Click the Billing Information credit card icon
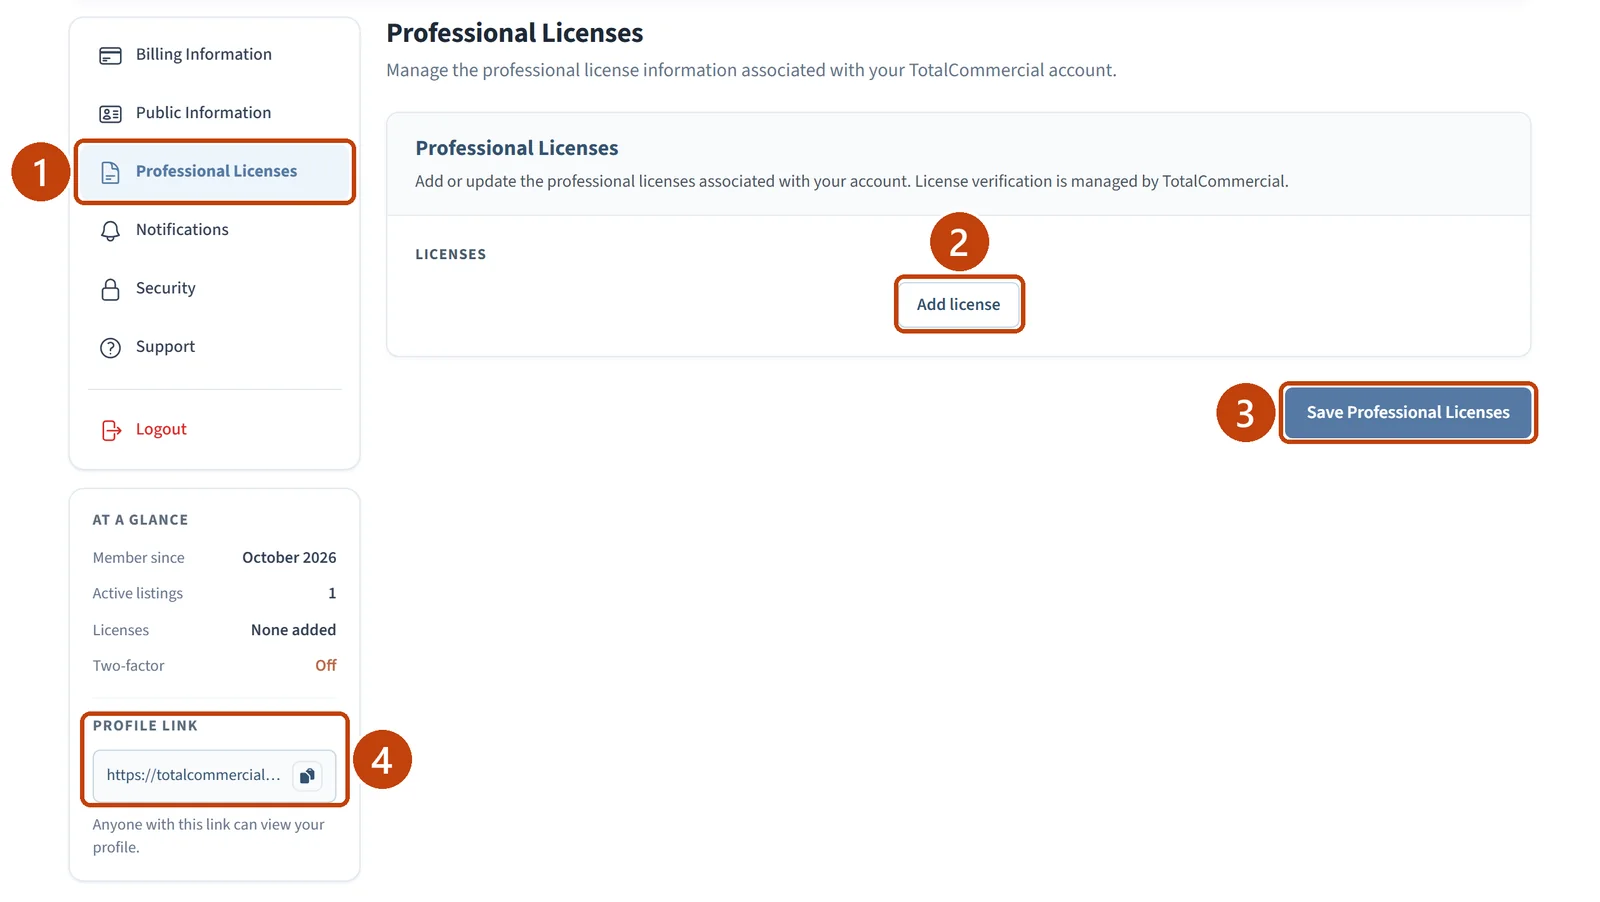This screenshot has width=1600, height=902. [x=110, y=56]
